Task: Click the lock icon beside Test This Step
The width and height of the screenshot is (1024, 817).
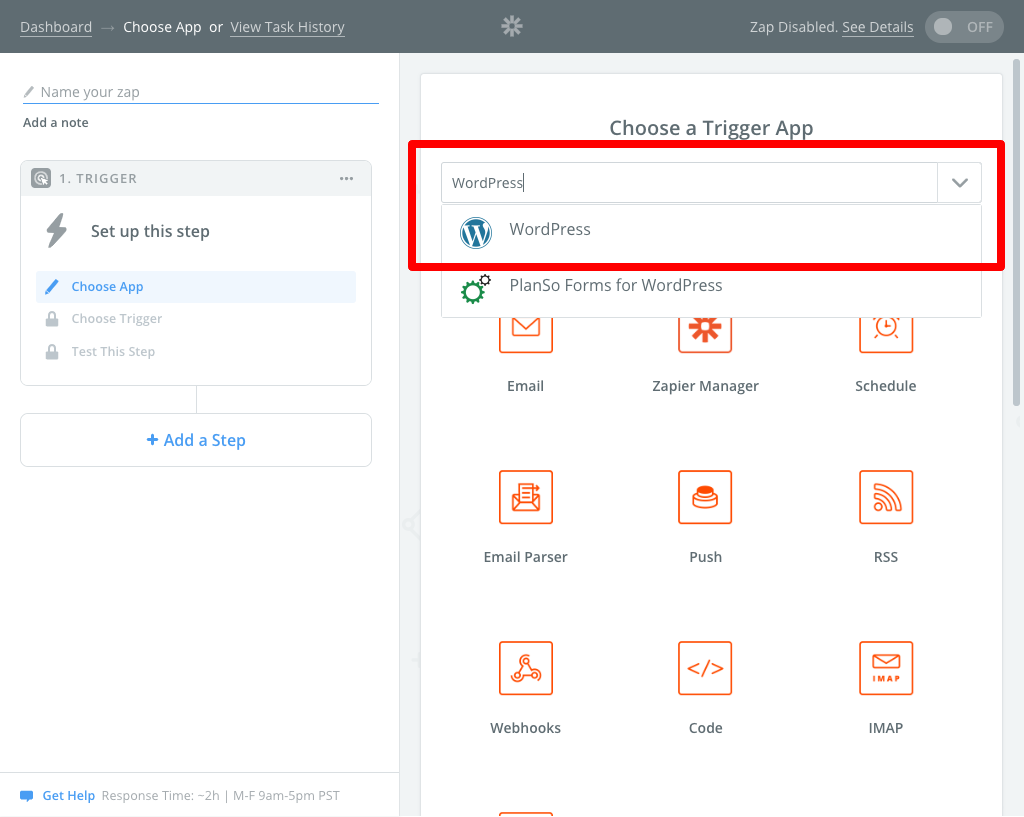Action: point(52,351)
